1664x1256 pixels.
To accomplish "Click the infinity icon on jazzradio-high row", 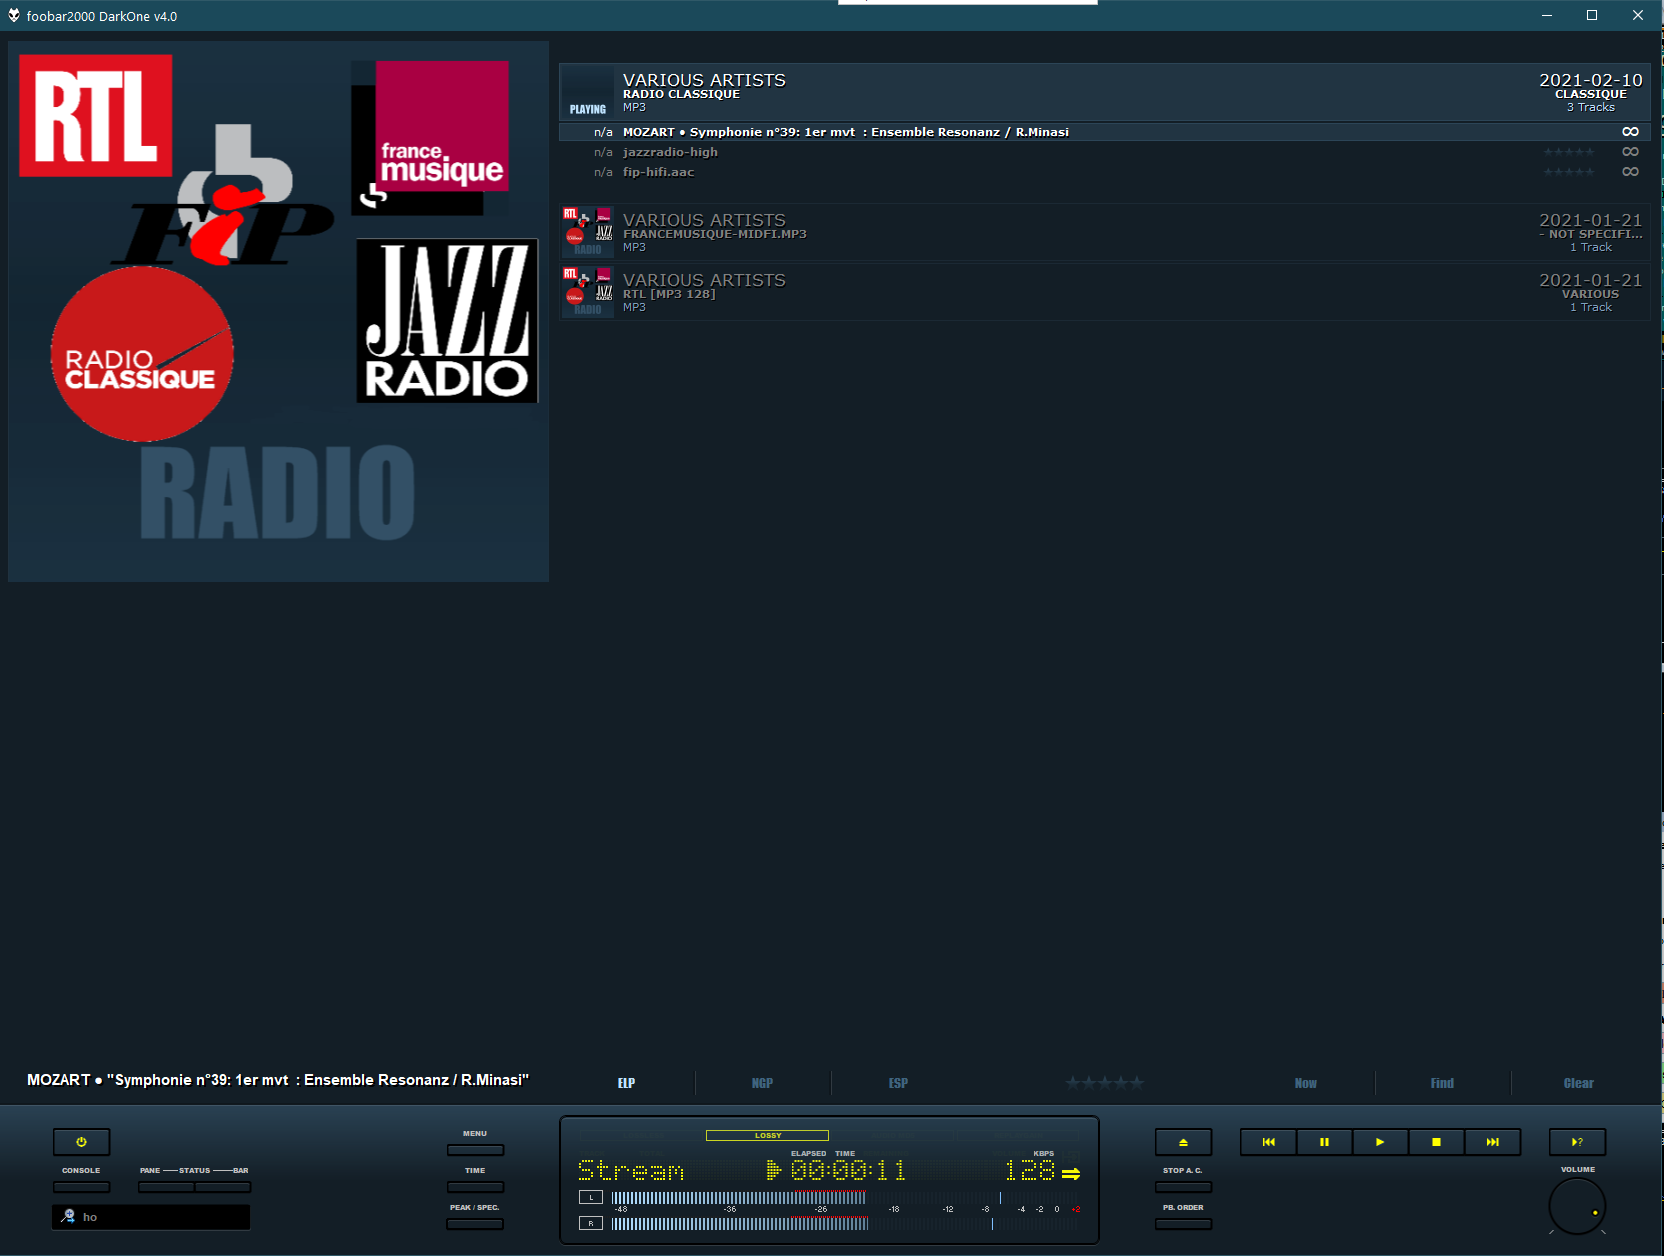I will pos(1630,152).
